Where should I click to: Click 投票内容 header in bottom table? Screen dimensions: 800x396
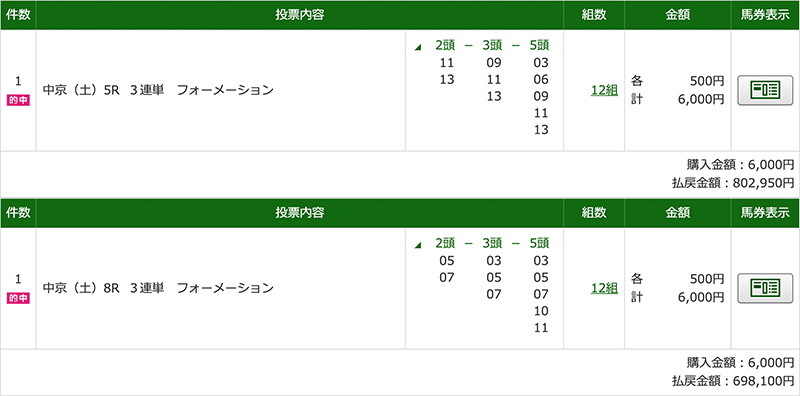pyautogui.click(x=300, y=213)
